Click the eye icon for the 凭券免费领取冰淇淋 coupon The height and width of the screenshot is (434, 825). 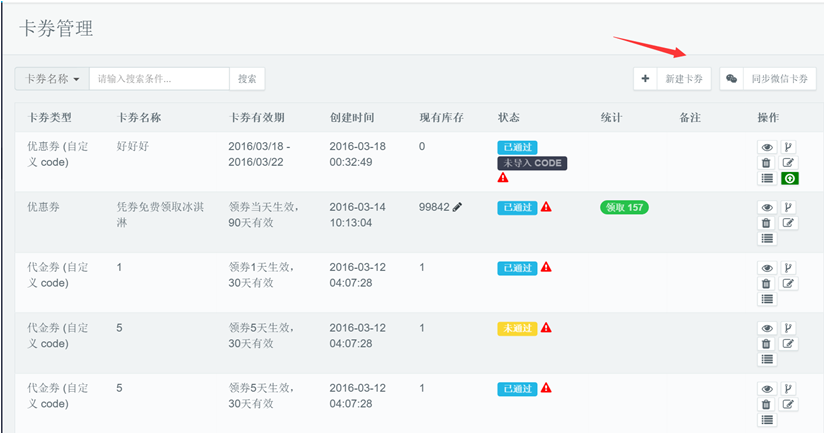coord(766,207)
